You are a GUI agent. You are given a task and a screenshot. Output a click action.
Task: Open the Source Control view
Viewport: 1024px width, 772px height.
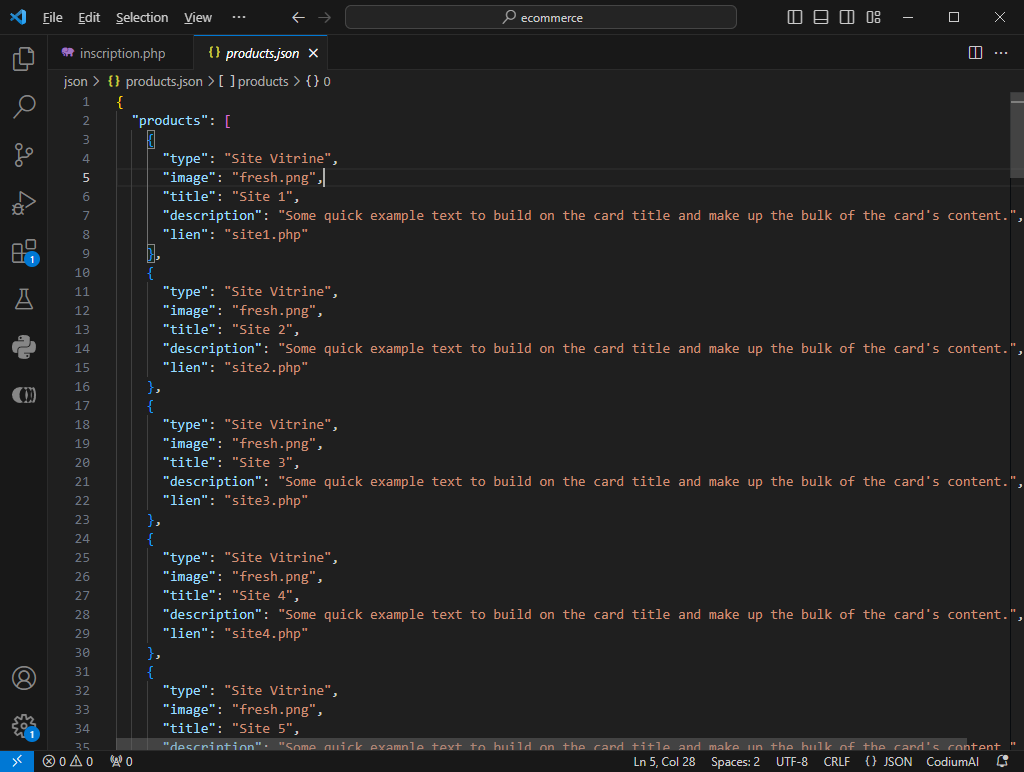(24, 155)
